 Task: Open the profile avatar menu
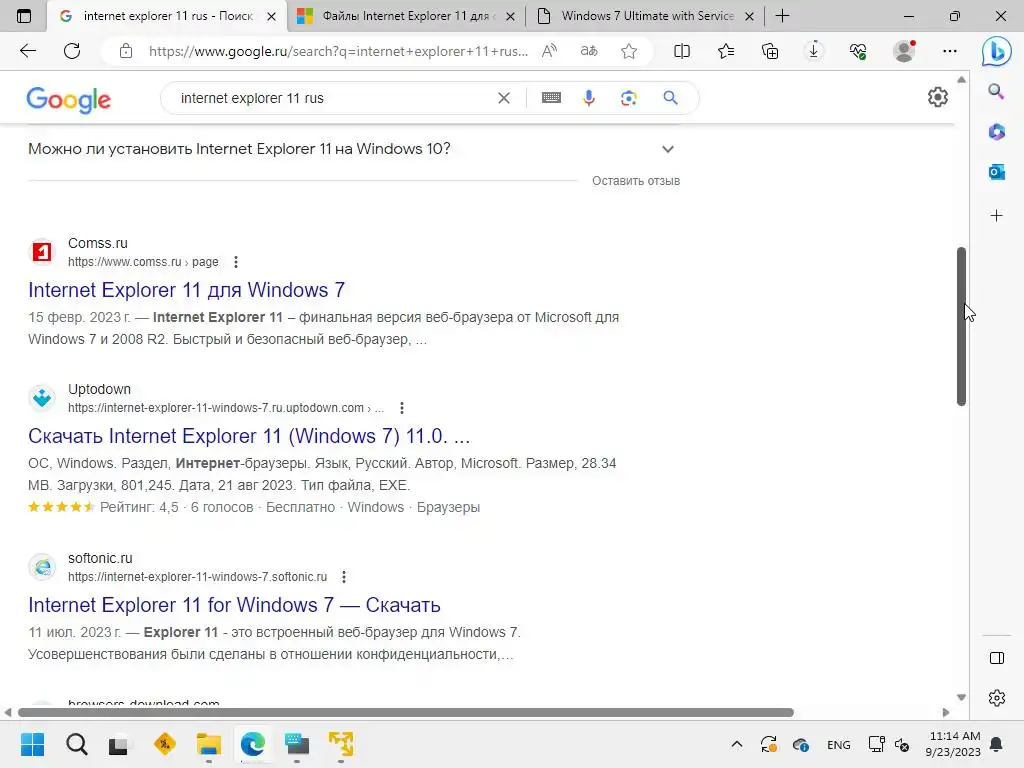pos(904,51)
